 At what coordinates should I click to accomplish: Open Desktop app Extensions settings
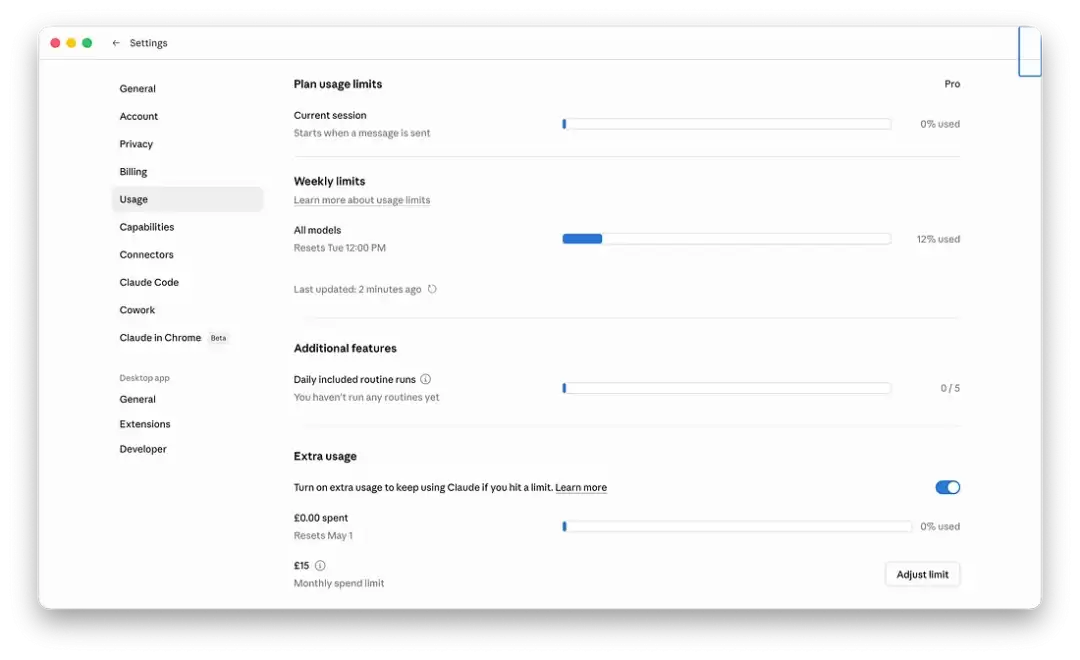coord(145,424)
